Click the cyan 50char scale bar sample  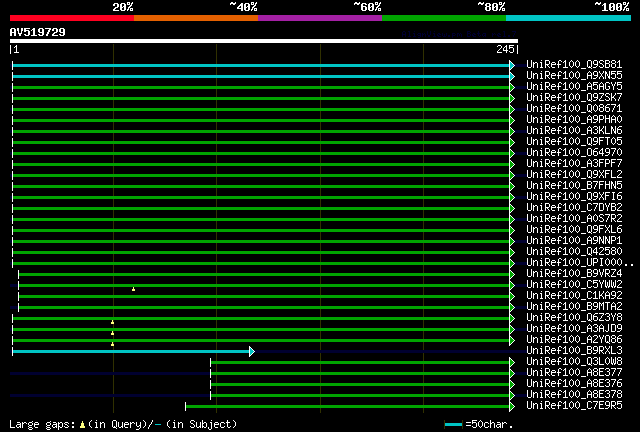pos(453,425)
